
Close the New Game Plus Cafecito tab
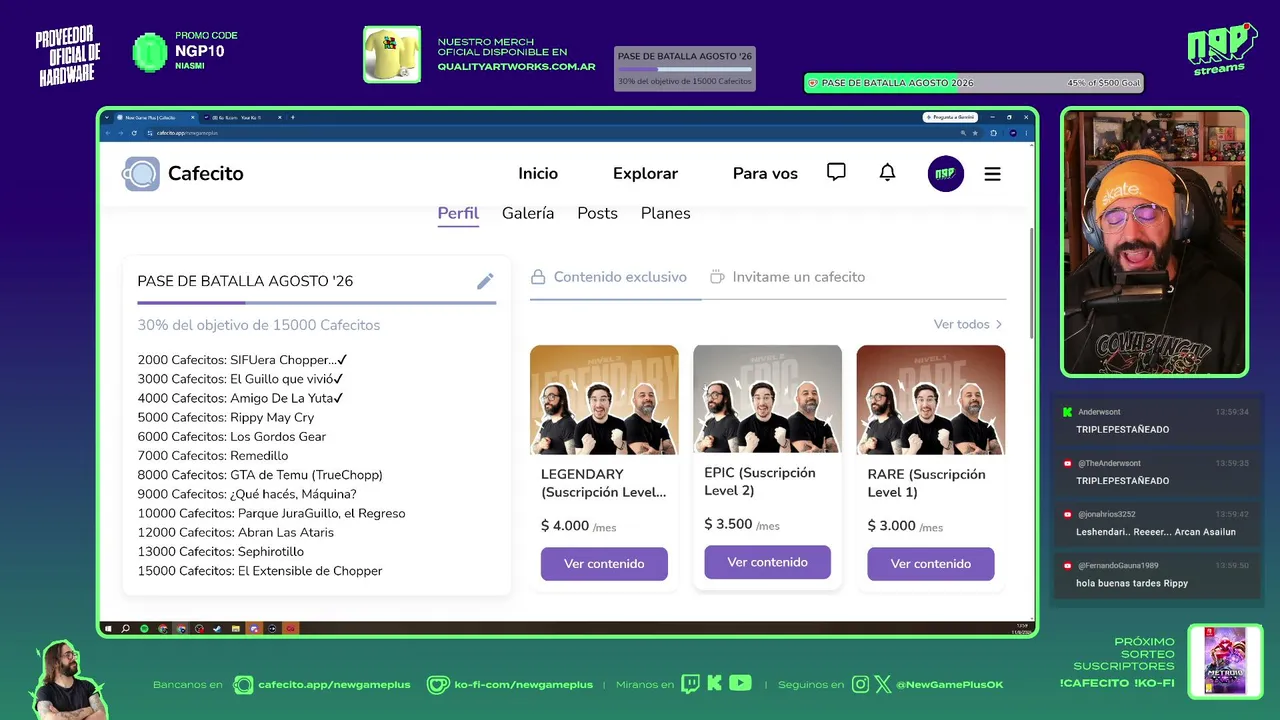click(x=192, y=117)
